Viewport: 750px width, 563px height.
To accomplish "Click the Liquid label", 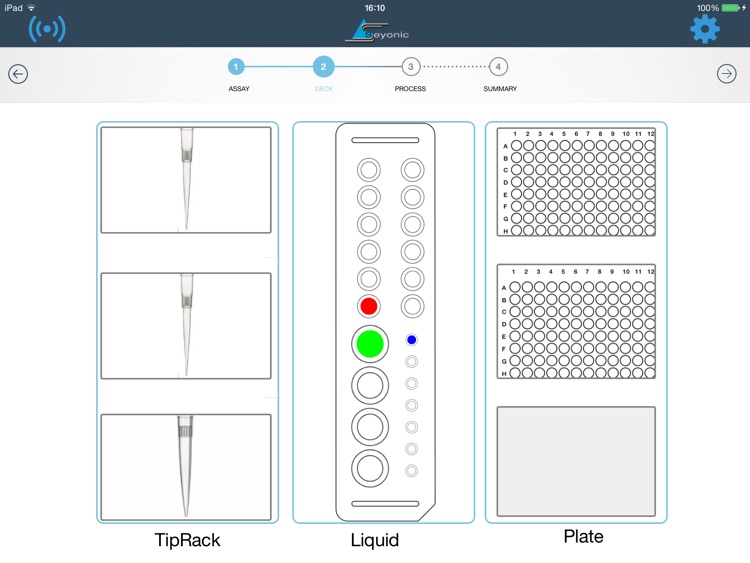I will tap(375, 540).
